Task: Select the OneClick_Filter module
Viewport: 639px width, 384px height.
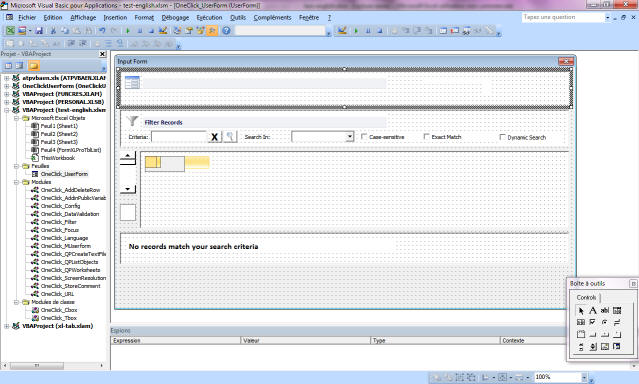Action: coord(59,222)
